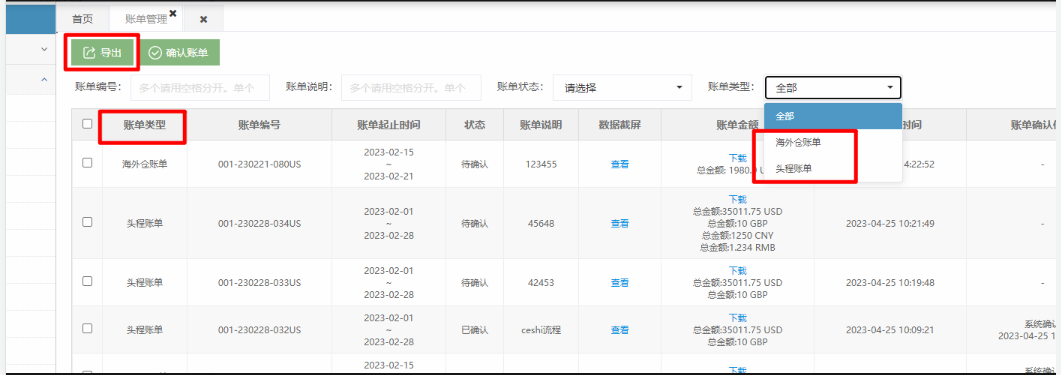Select 头程账单 in the dropdown list

click(833, 168)
